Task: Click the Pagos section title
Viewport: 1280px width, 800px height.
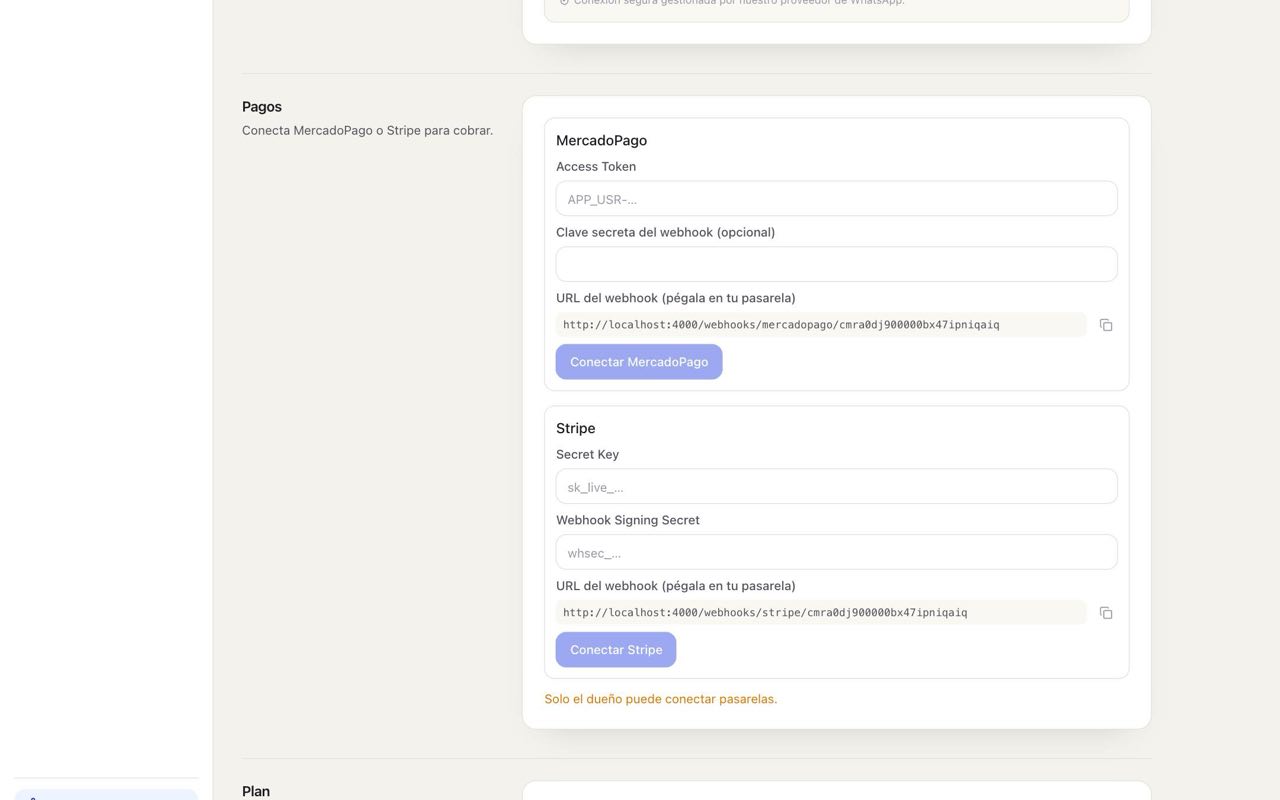Action: pyautogui.click(x=262, y=107)
